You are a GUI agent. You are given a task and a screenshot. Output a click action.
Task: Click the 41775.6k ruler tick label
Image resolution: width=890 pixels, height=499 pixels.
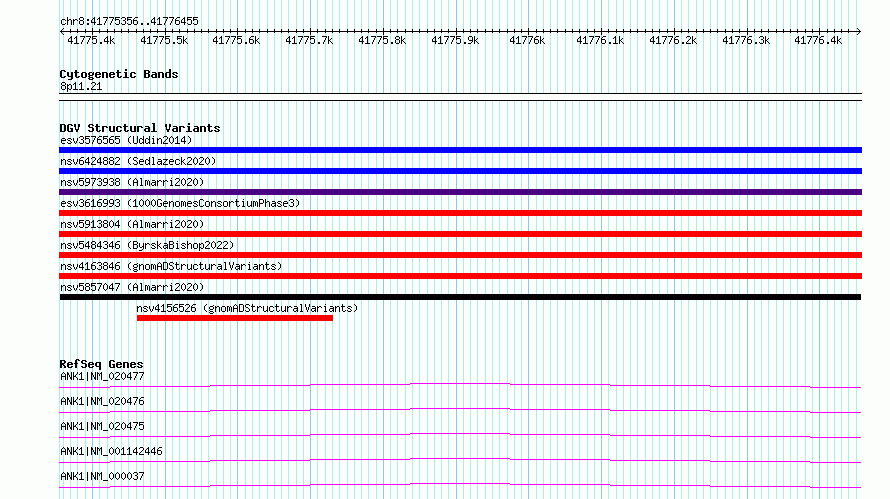pos(236,40)
